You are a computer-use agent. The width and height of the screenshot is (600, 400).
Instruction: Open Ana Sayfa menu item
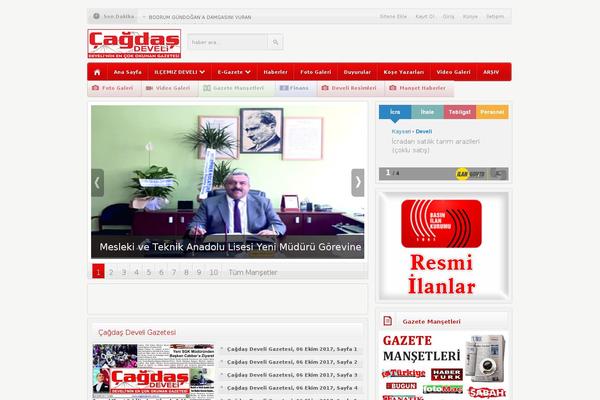pos(127,72)
